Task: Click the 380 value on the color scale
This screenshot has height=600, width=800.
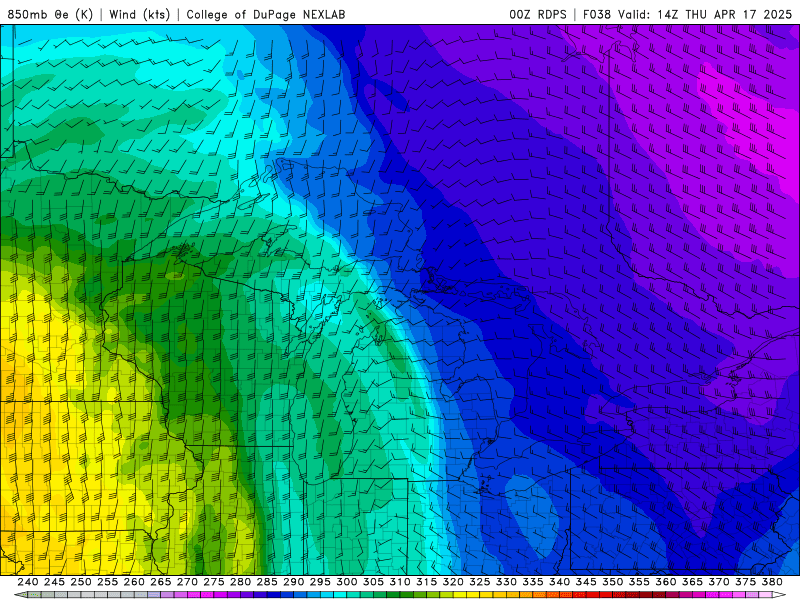Action: tap(772, 582)
